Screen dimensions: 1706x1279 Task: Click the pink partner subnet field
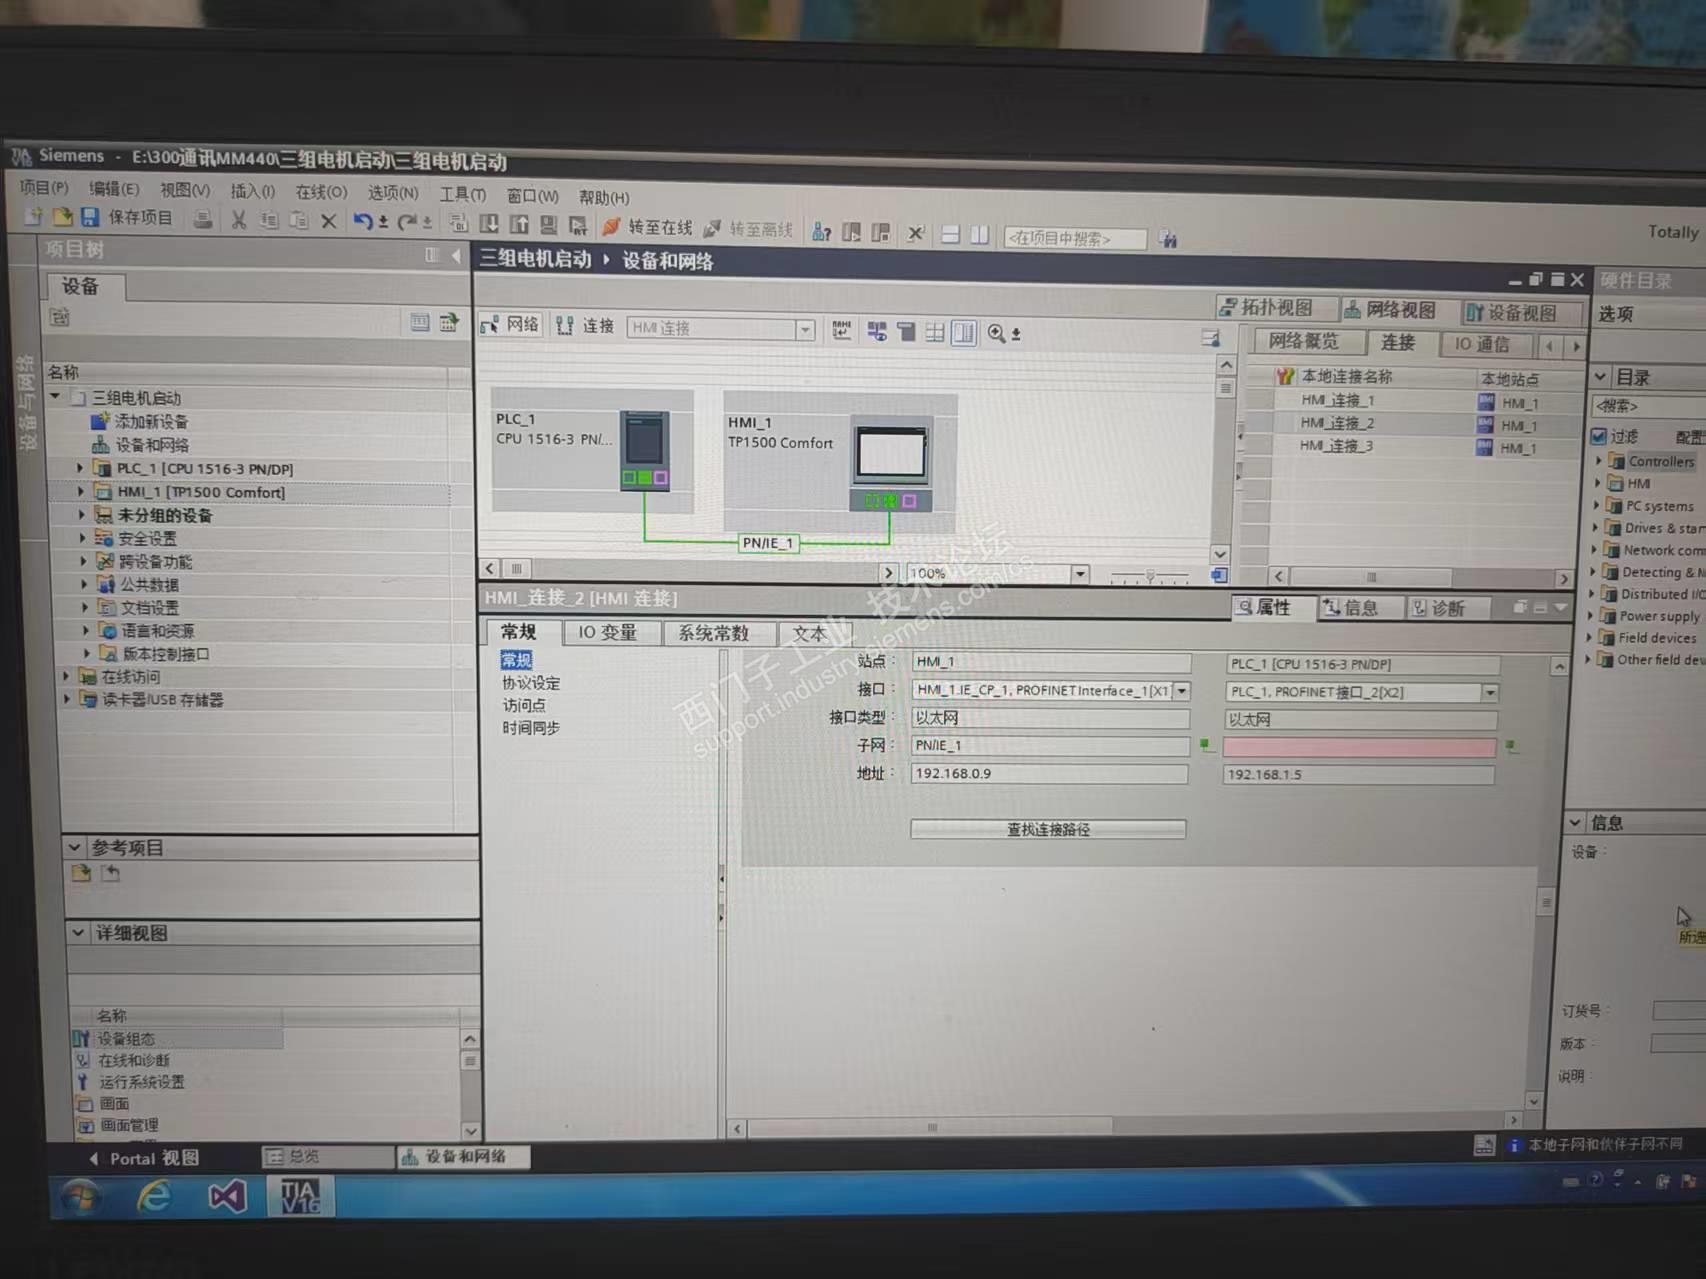1360,747
